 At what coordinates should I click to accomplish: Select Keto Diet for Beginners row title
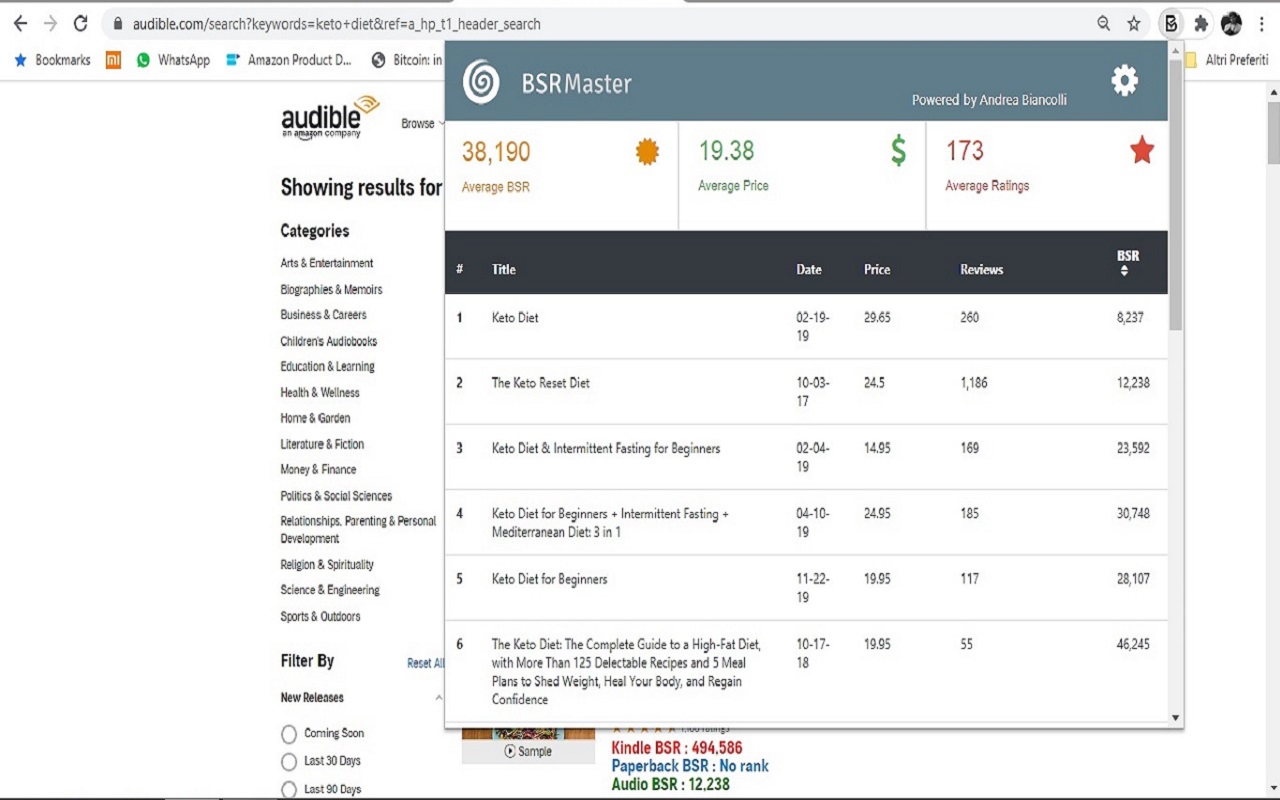click(549, 579)
